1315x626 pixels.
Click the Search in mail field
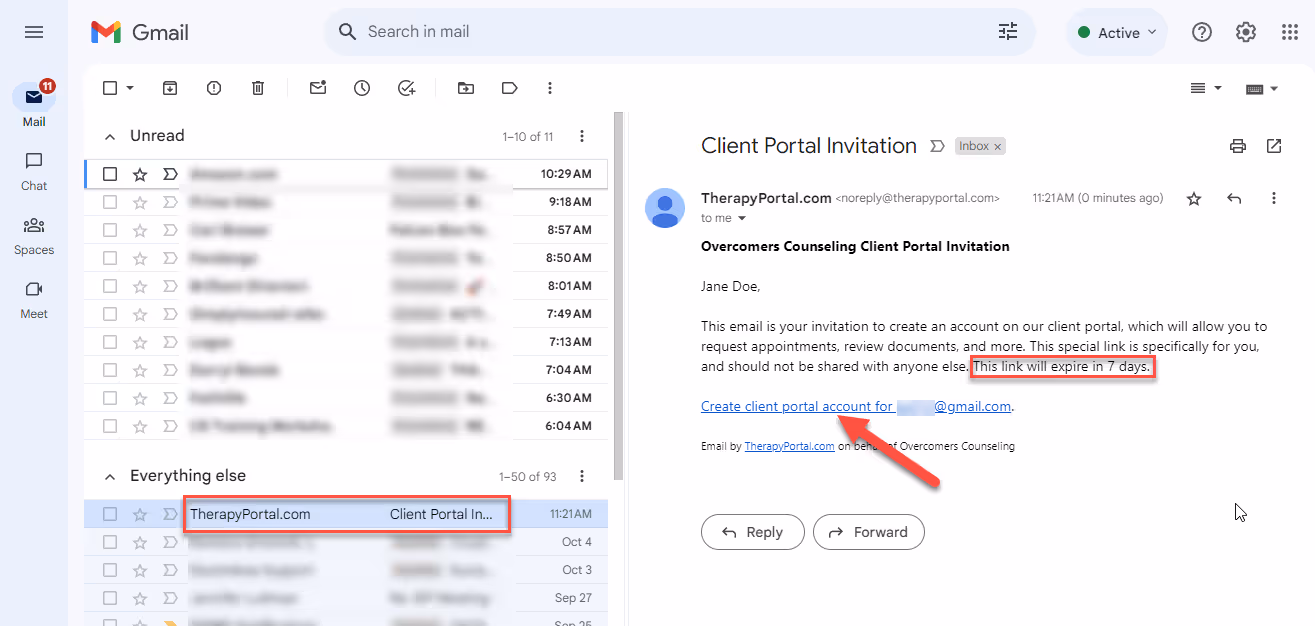pyautogui.click(x=600, y=31)
